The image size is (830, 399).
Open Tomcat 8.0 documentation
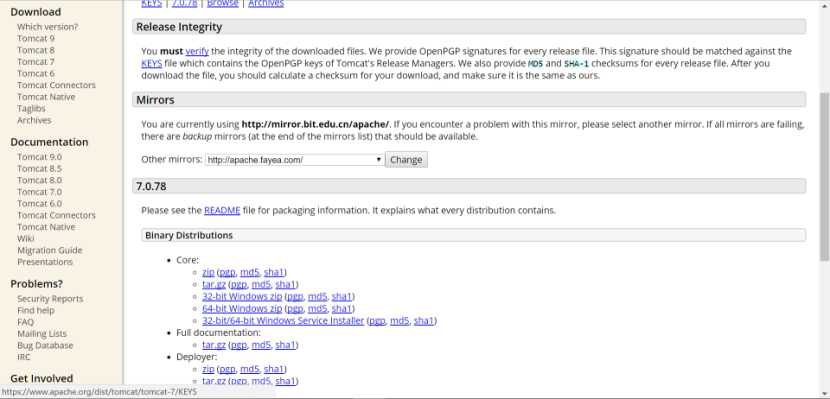pyautogui.click(x=39, y=180)
